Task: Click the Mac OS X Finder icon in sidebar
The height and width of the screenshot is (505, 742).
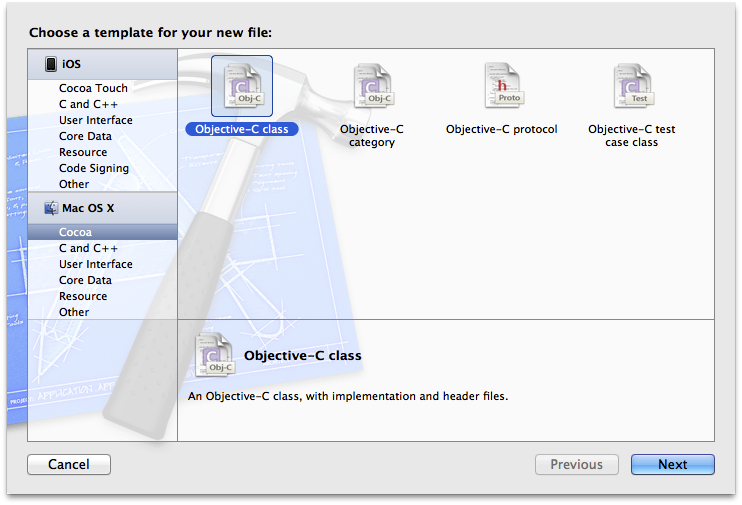Action: tap(51, 208)
